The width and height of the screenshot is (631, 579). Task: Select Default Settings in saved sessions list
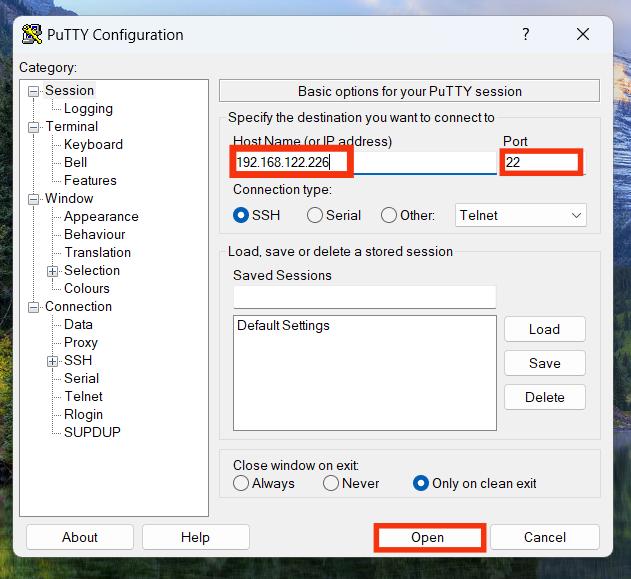(x=283, y=326)
